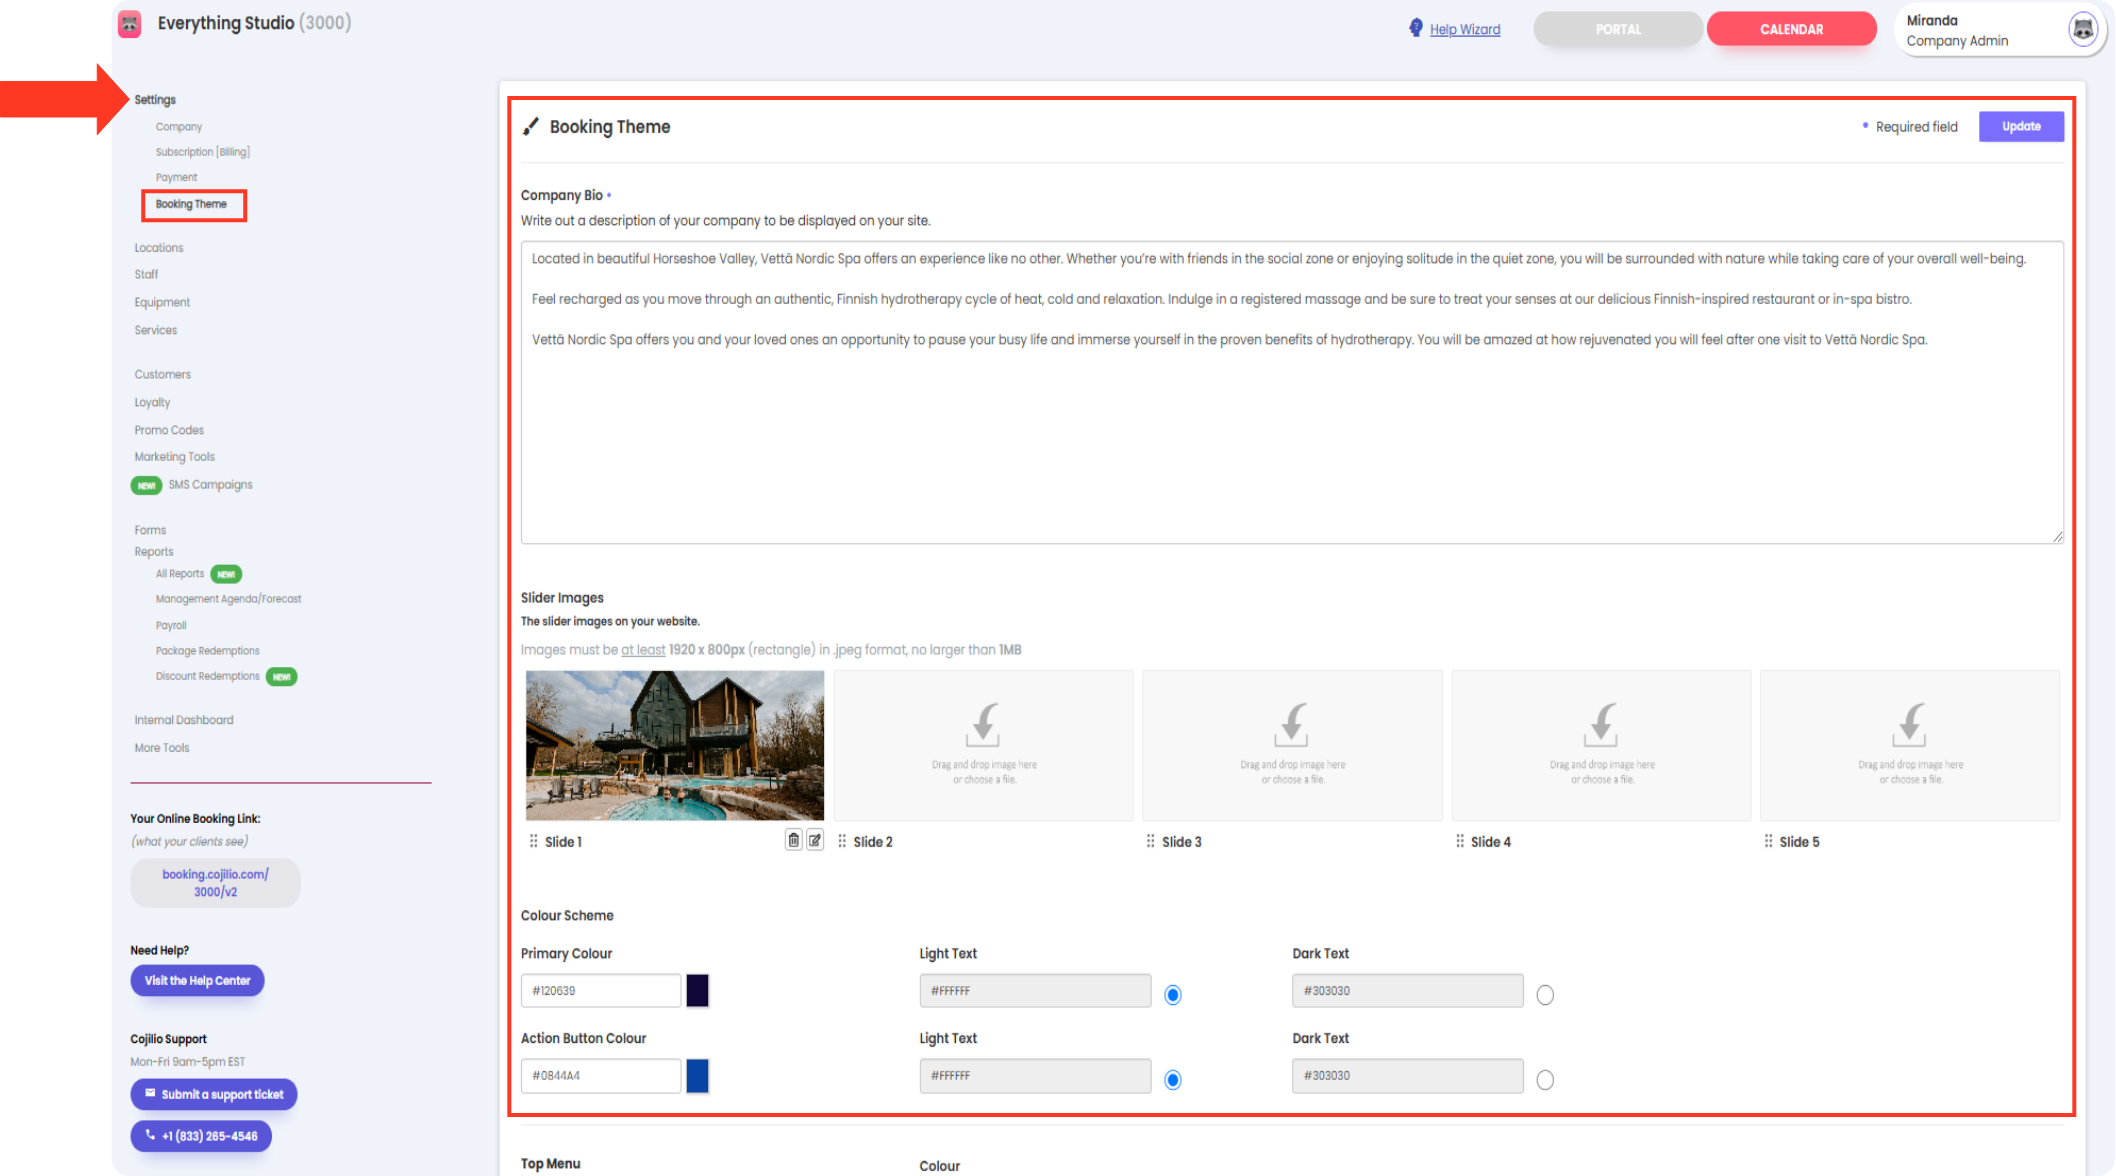Grab the Slide 3 drag handle

[1150, 841]
